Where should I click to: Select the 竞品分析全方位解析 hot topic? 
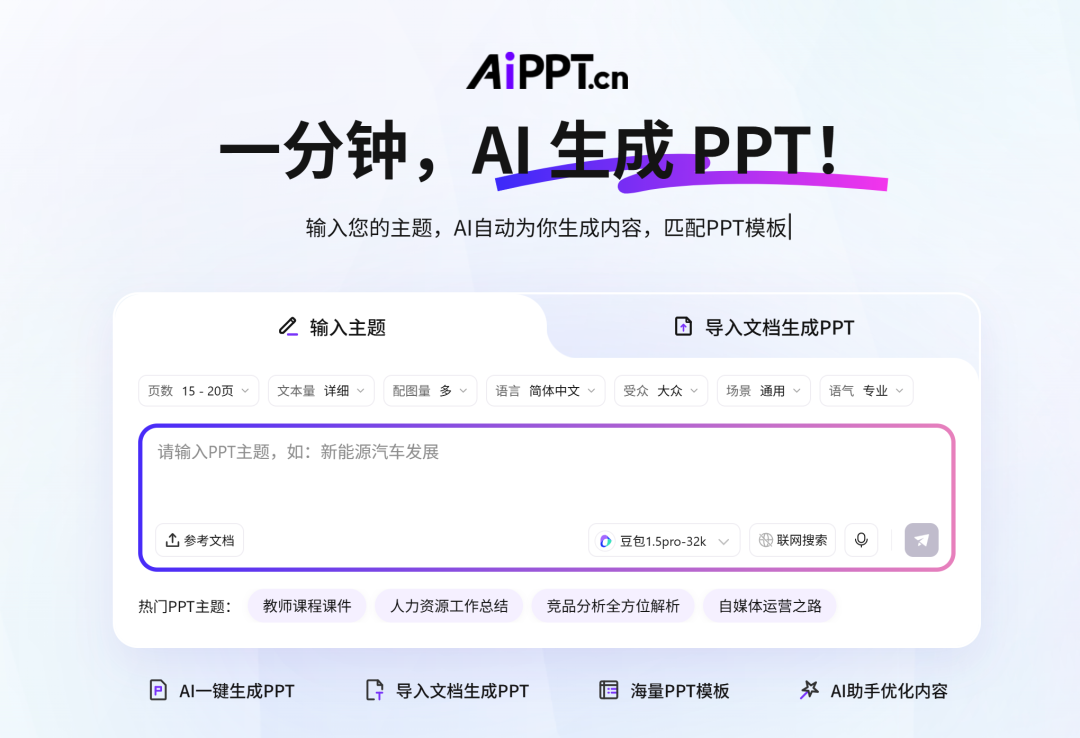click(612, 606)
